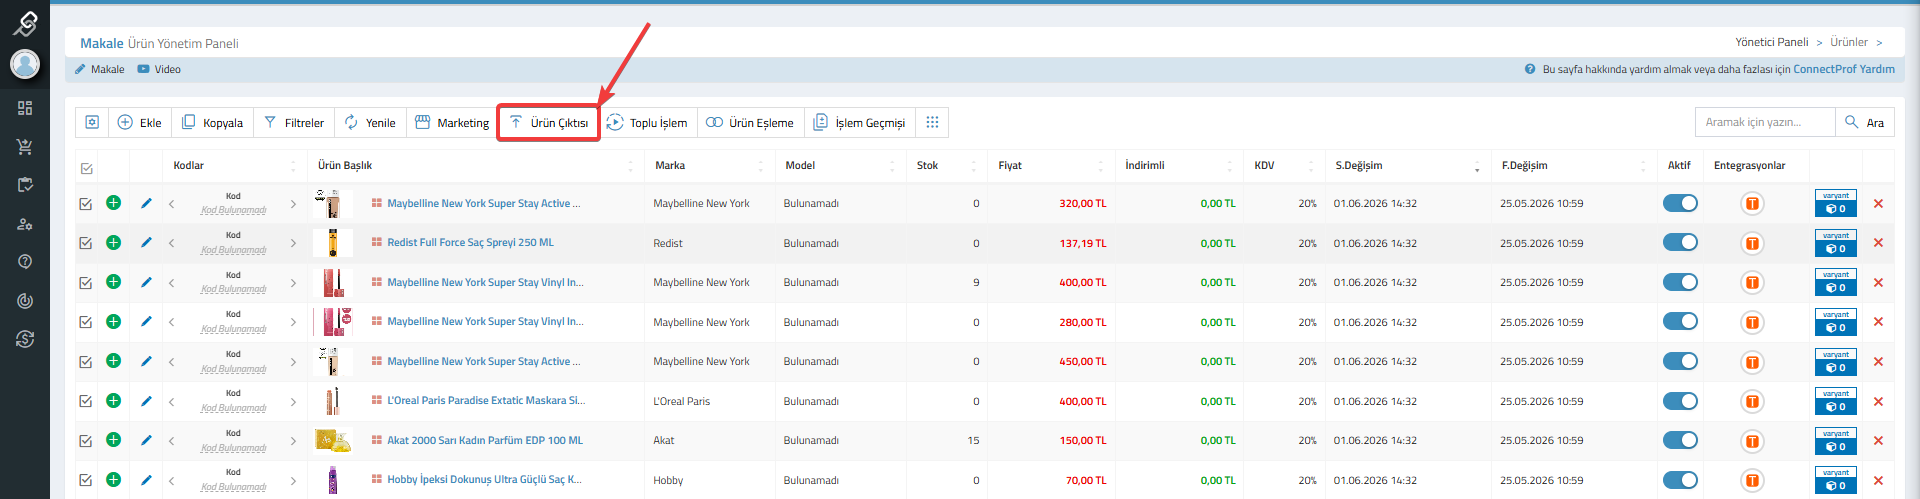Image resolution: width=1920 pixels, height=499 pixels.
Task: Open S.Değişim column sort menu
Action: [1477, 167]
